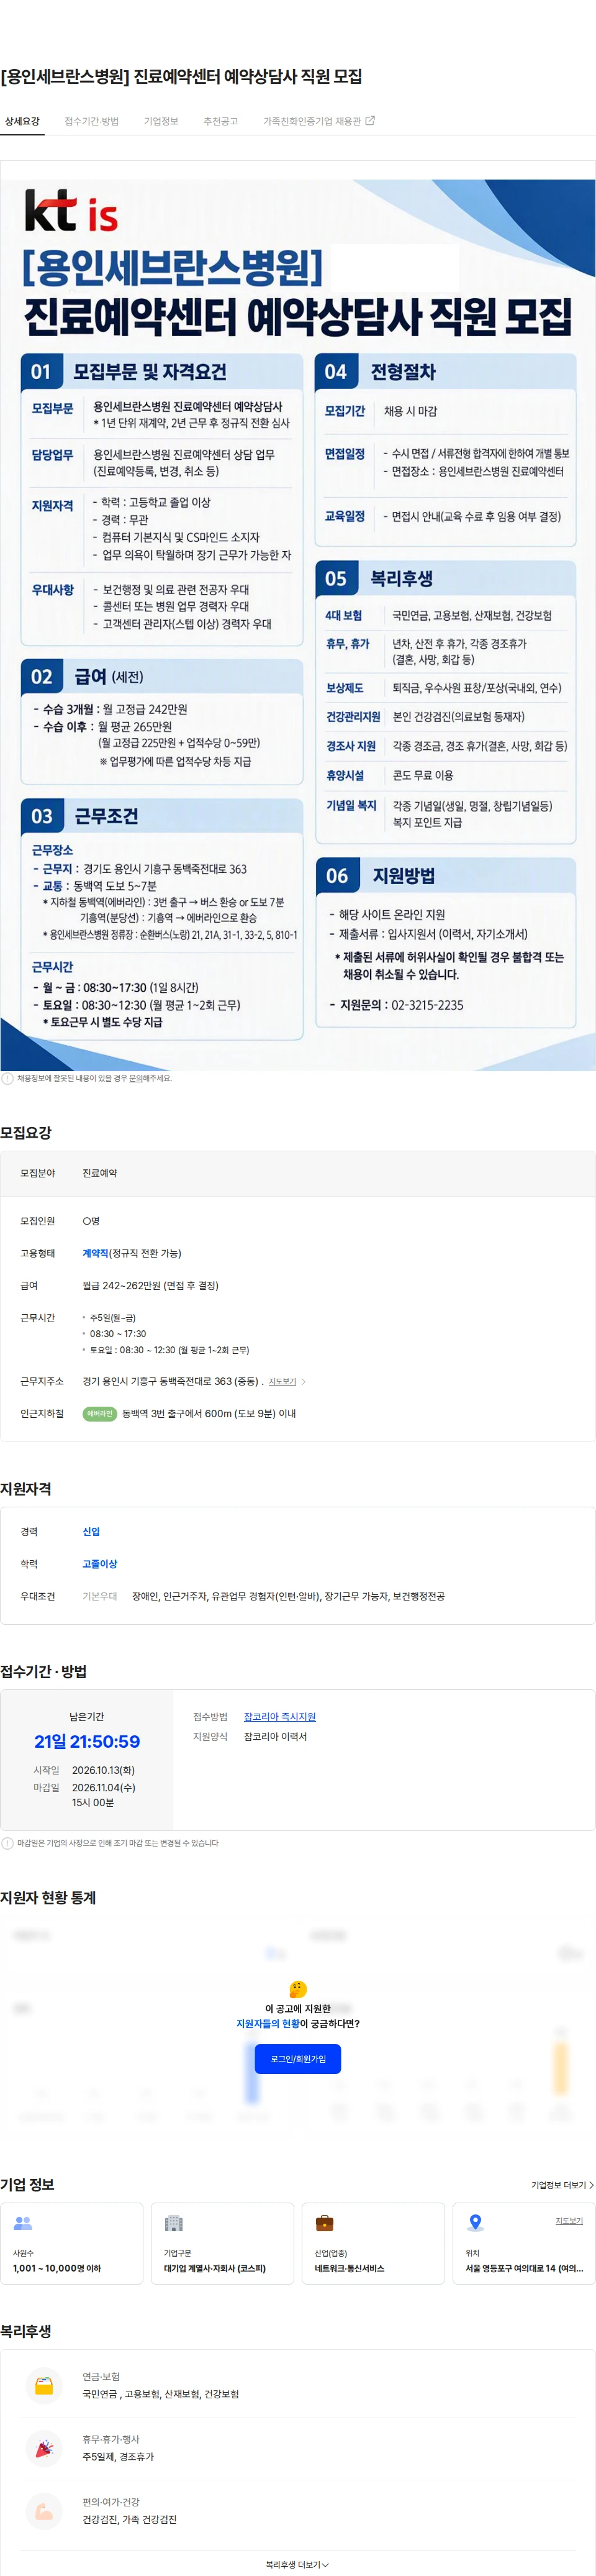Open 지도보기 in the 위치 card
Screen dimensions: 596x2576
pos(569,2220)
